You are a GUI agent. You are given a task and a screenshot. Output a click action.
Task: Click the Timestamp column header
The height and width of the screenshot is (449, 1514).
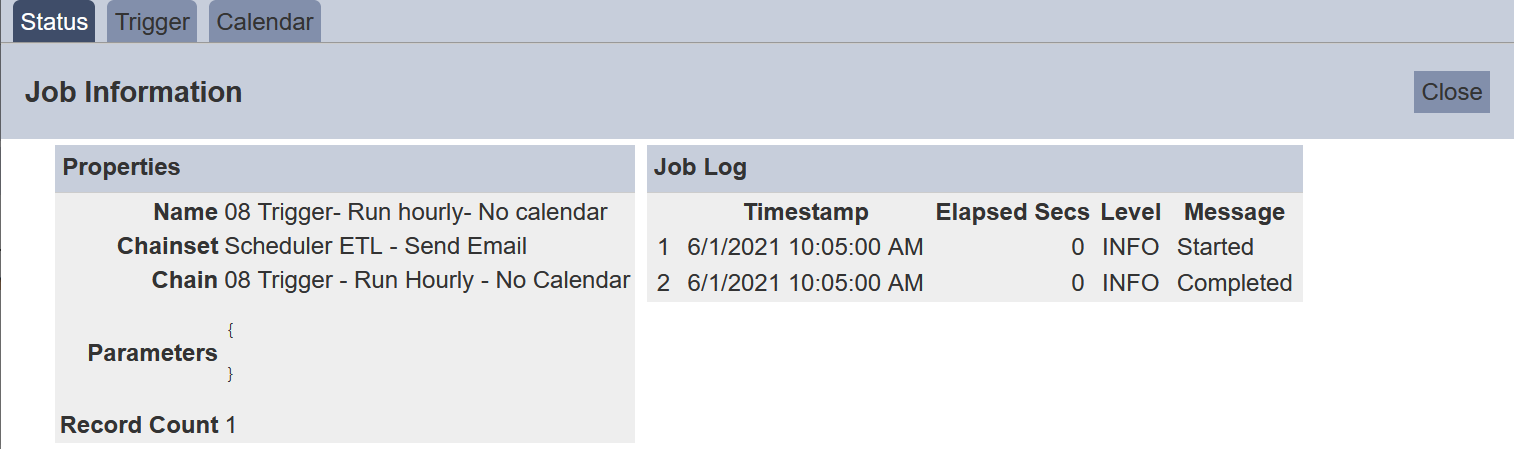click(x=806, y=212)
